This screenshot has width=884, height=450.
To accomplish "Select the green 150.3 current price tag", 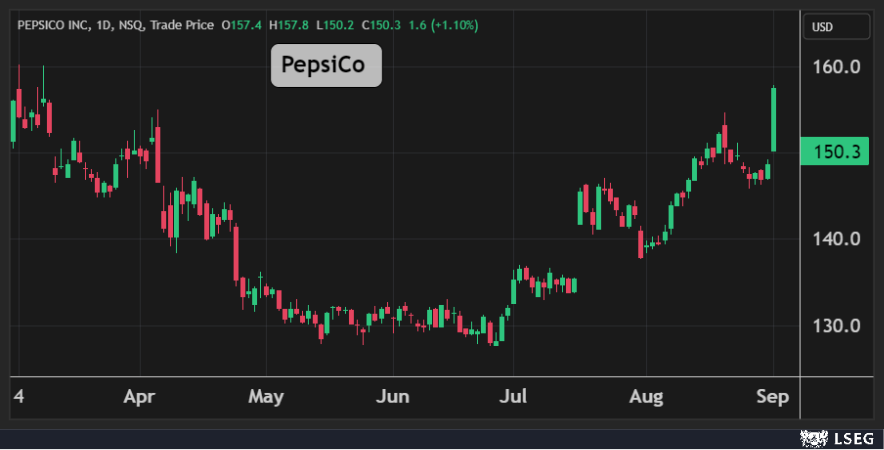I will [835, 152].
